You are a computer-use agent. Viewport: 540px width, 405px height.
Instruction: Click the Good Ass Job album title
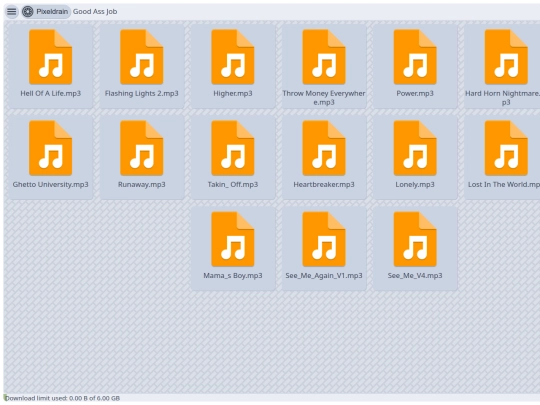click(95, 12)
